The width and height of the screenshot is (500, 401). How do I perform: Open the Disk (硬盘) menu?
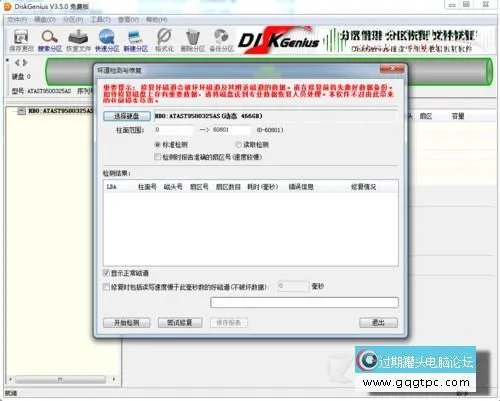tap(45, 20)
